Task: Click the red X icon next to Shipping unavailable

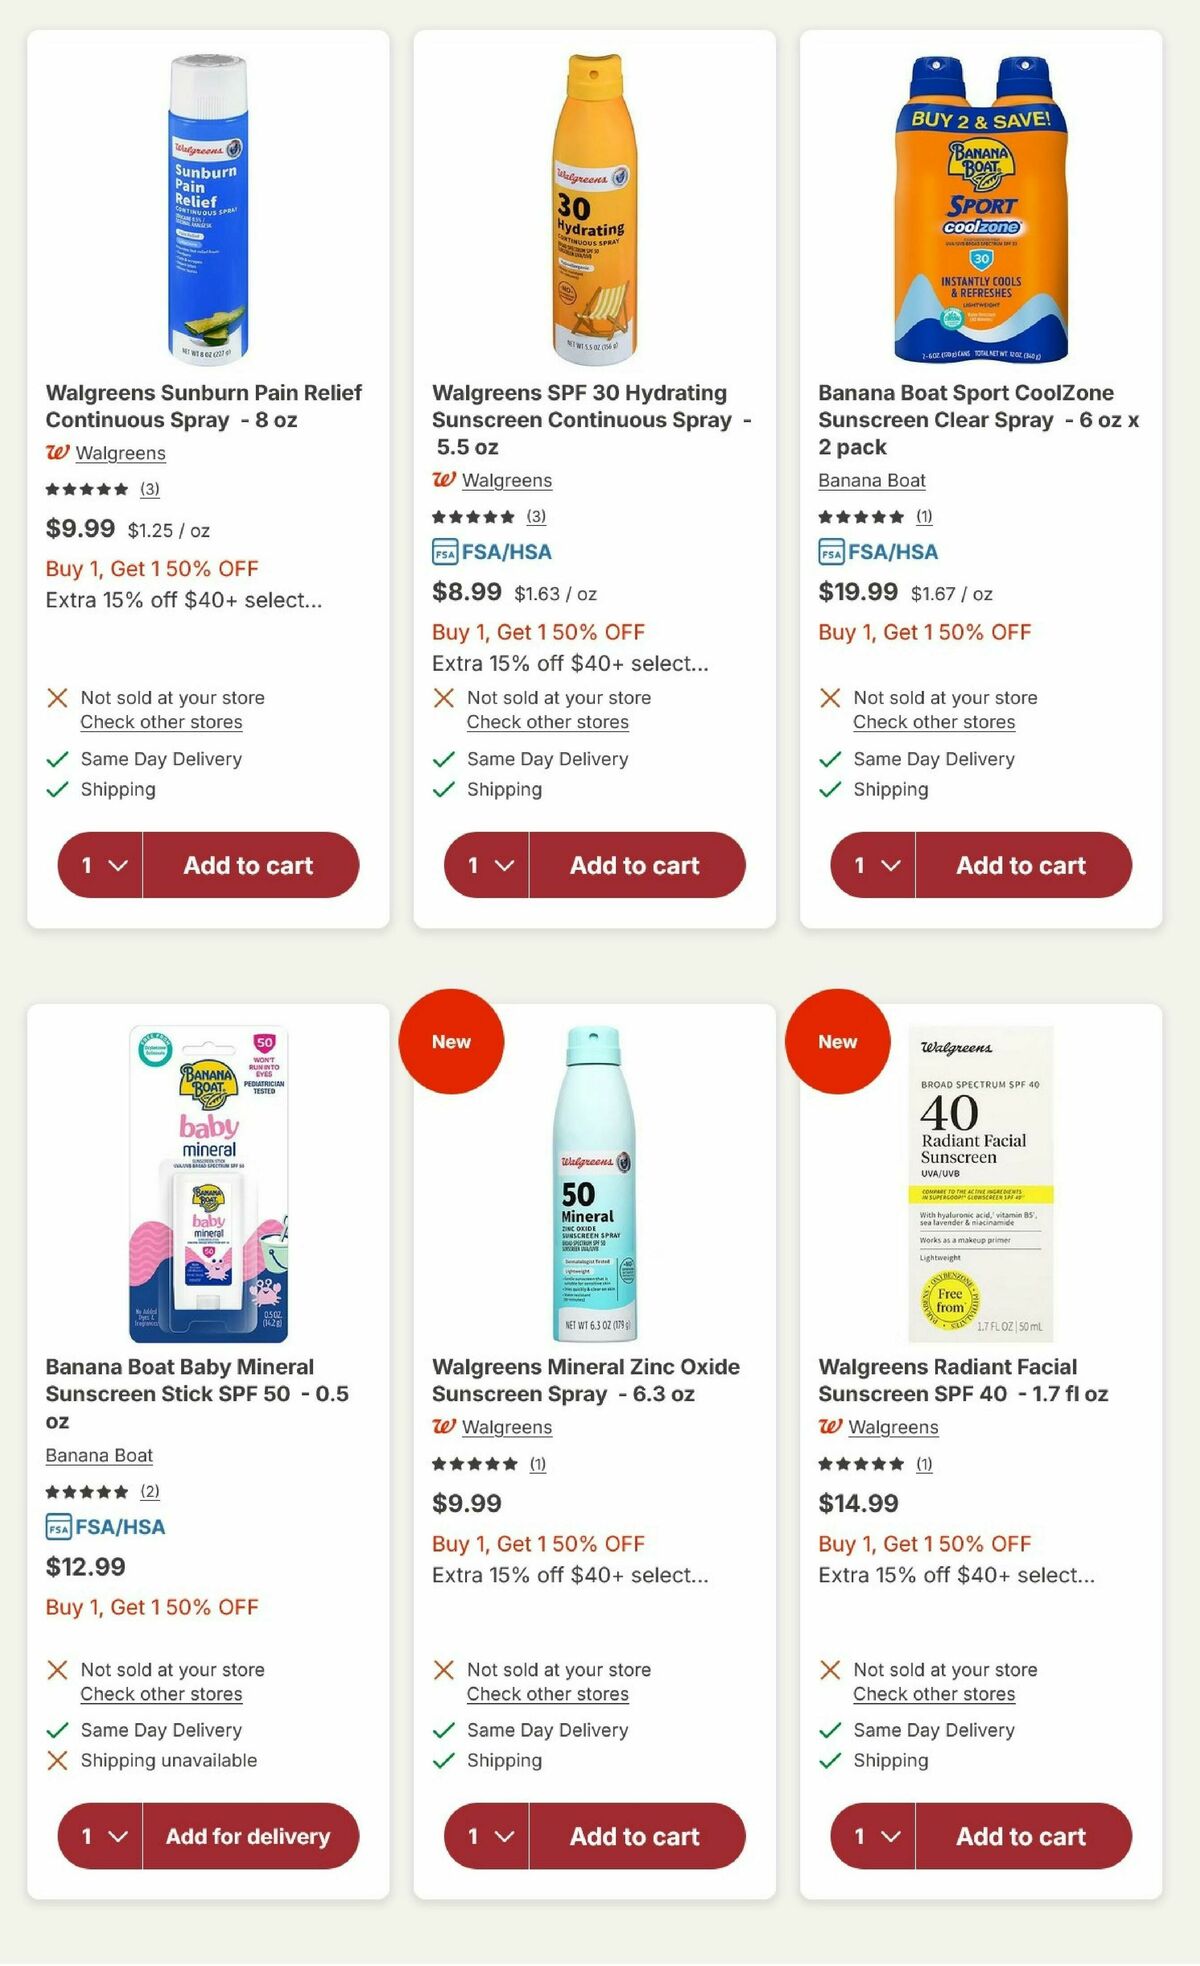Action: (x=55, y=1761)
